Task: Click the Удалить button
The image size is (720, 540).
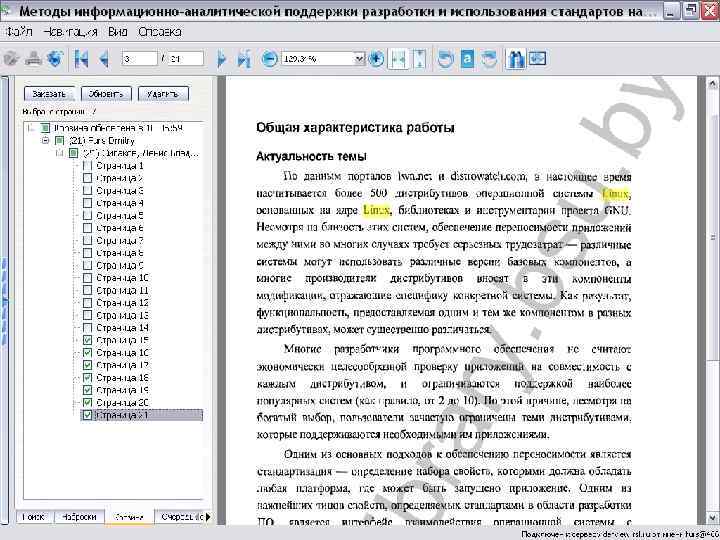Action: 163,94
